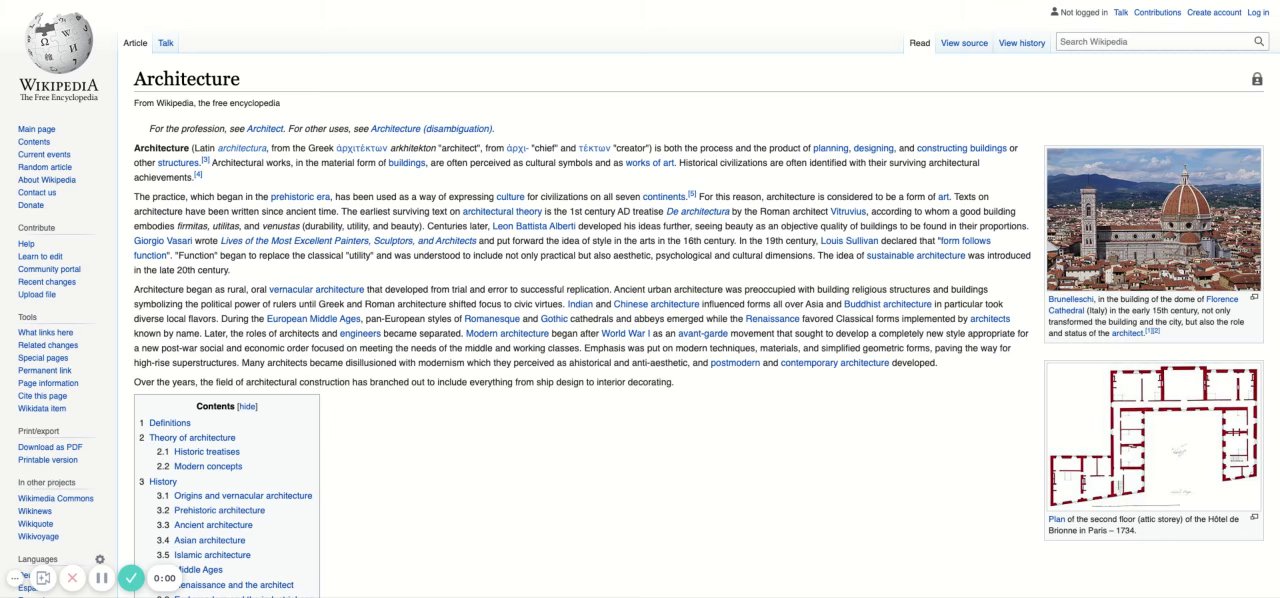
Task: Click the page protection padlock icon
Action: click(x=1257, y=79)
